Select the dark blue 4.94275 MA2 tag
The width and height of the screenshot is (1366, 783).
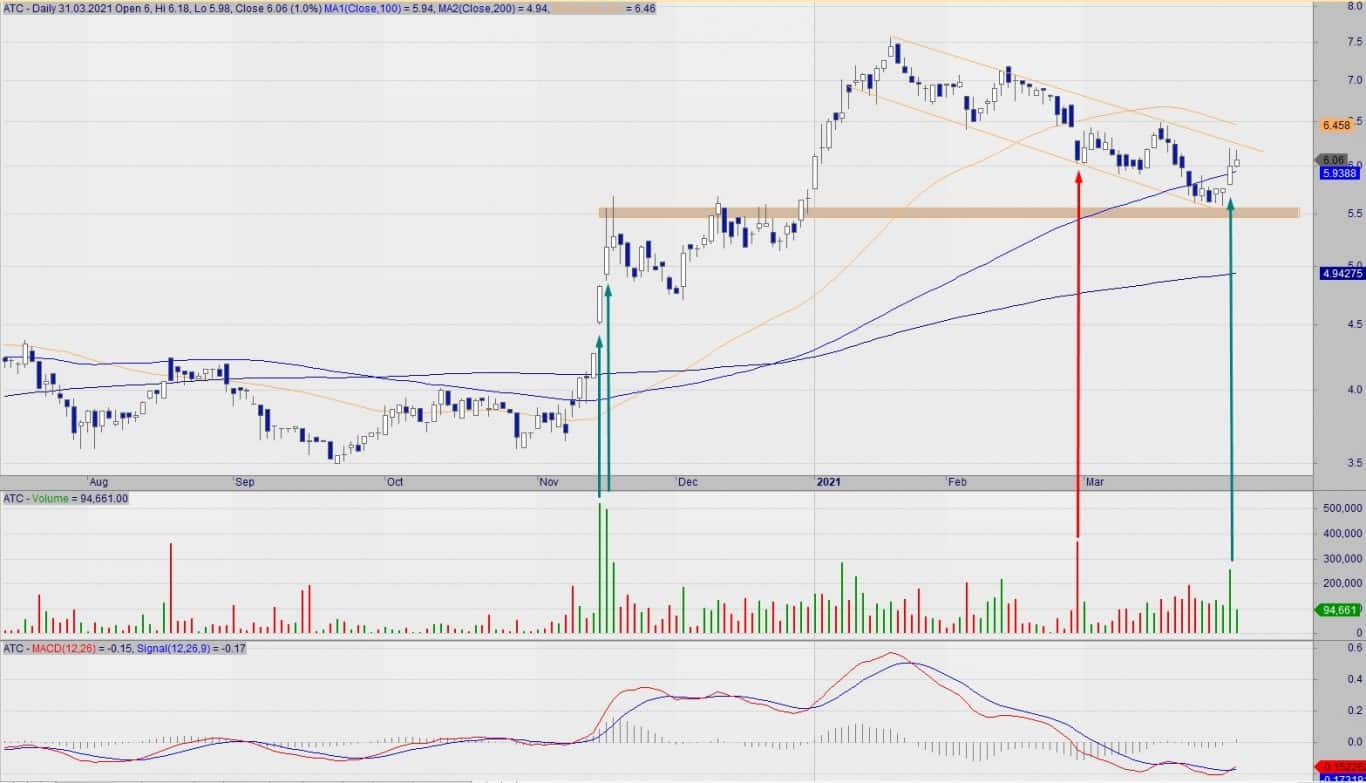tap(1340, 273)
